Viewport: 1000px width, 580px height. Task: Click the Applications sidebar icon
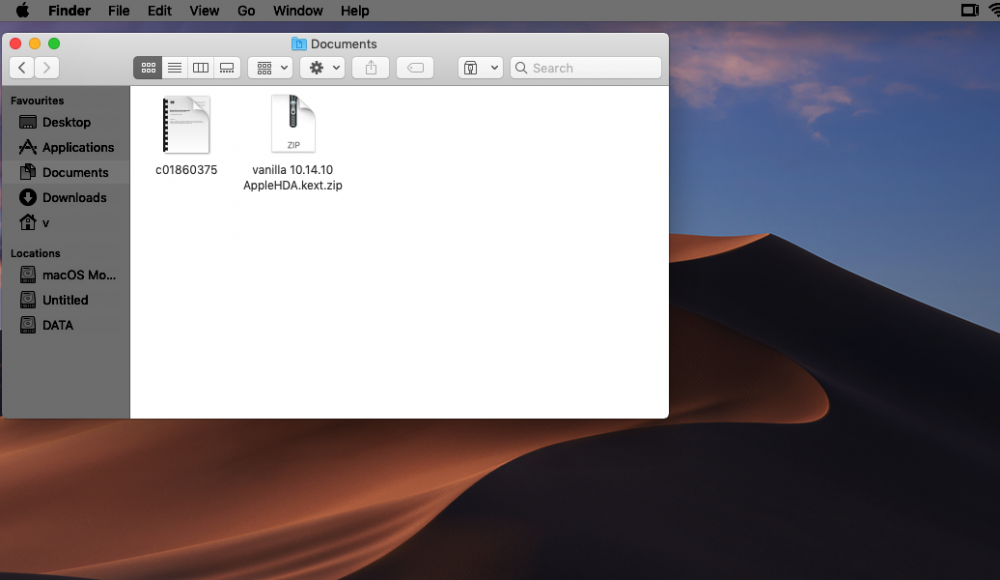click(27, 147)
